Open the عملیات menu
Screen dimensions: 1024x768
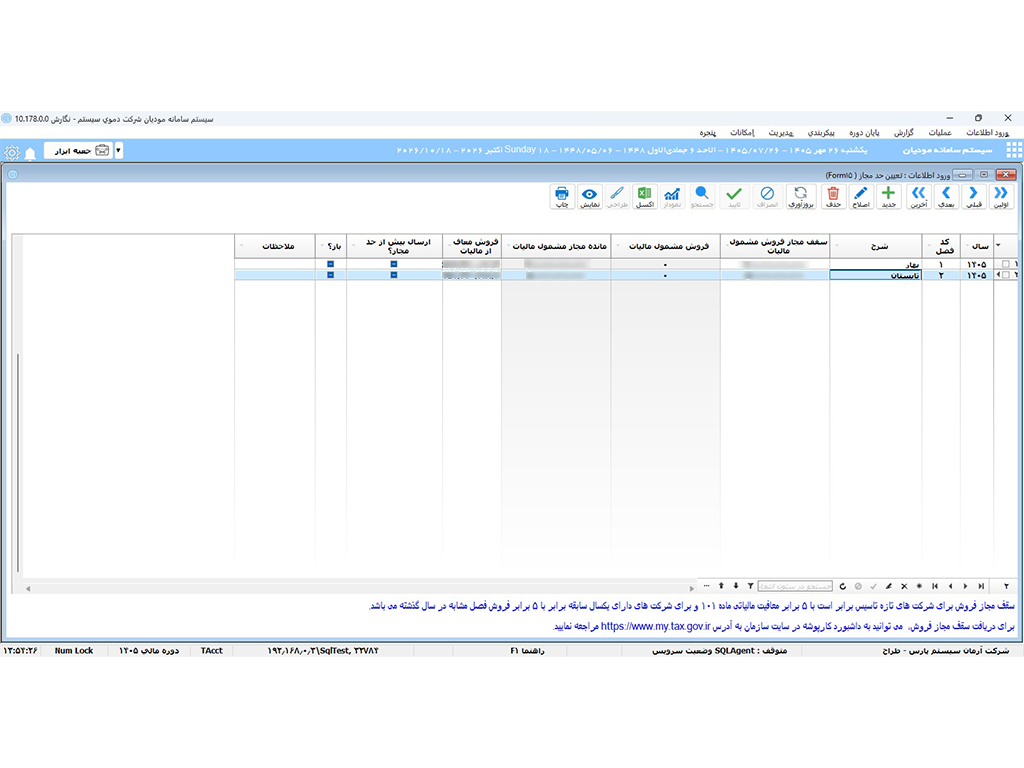[x=940, y=133]
